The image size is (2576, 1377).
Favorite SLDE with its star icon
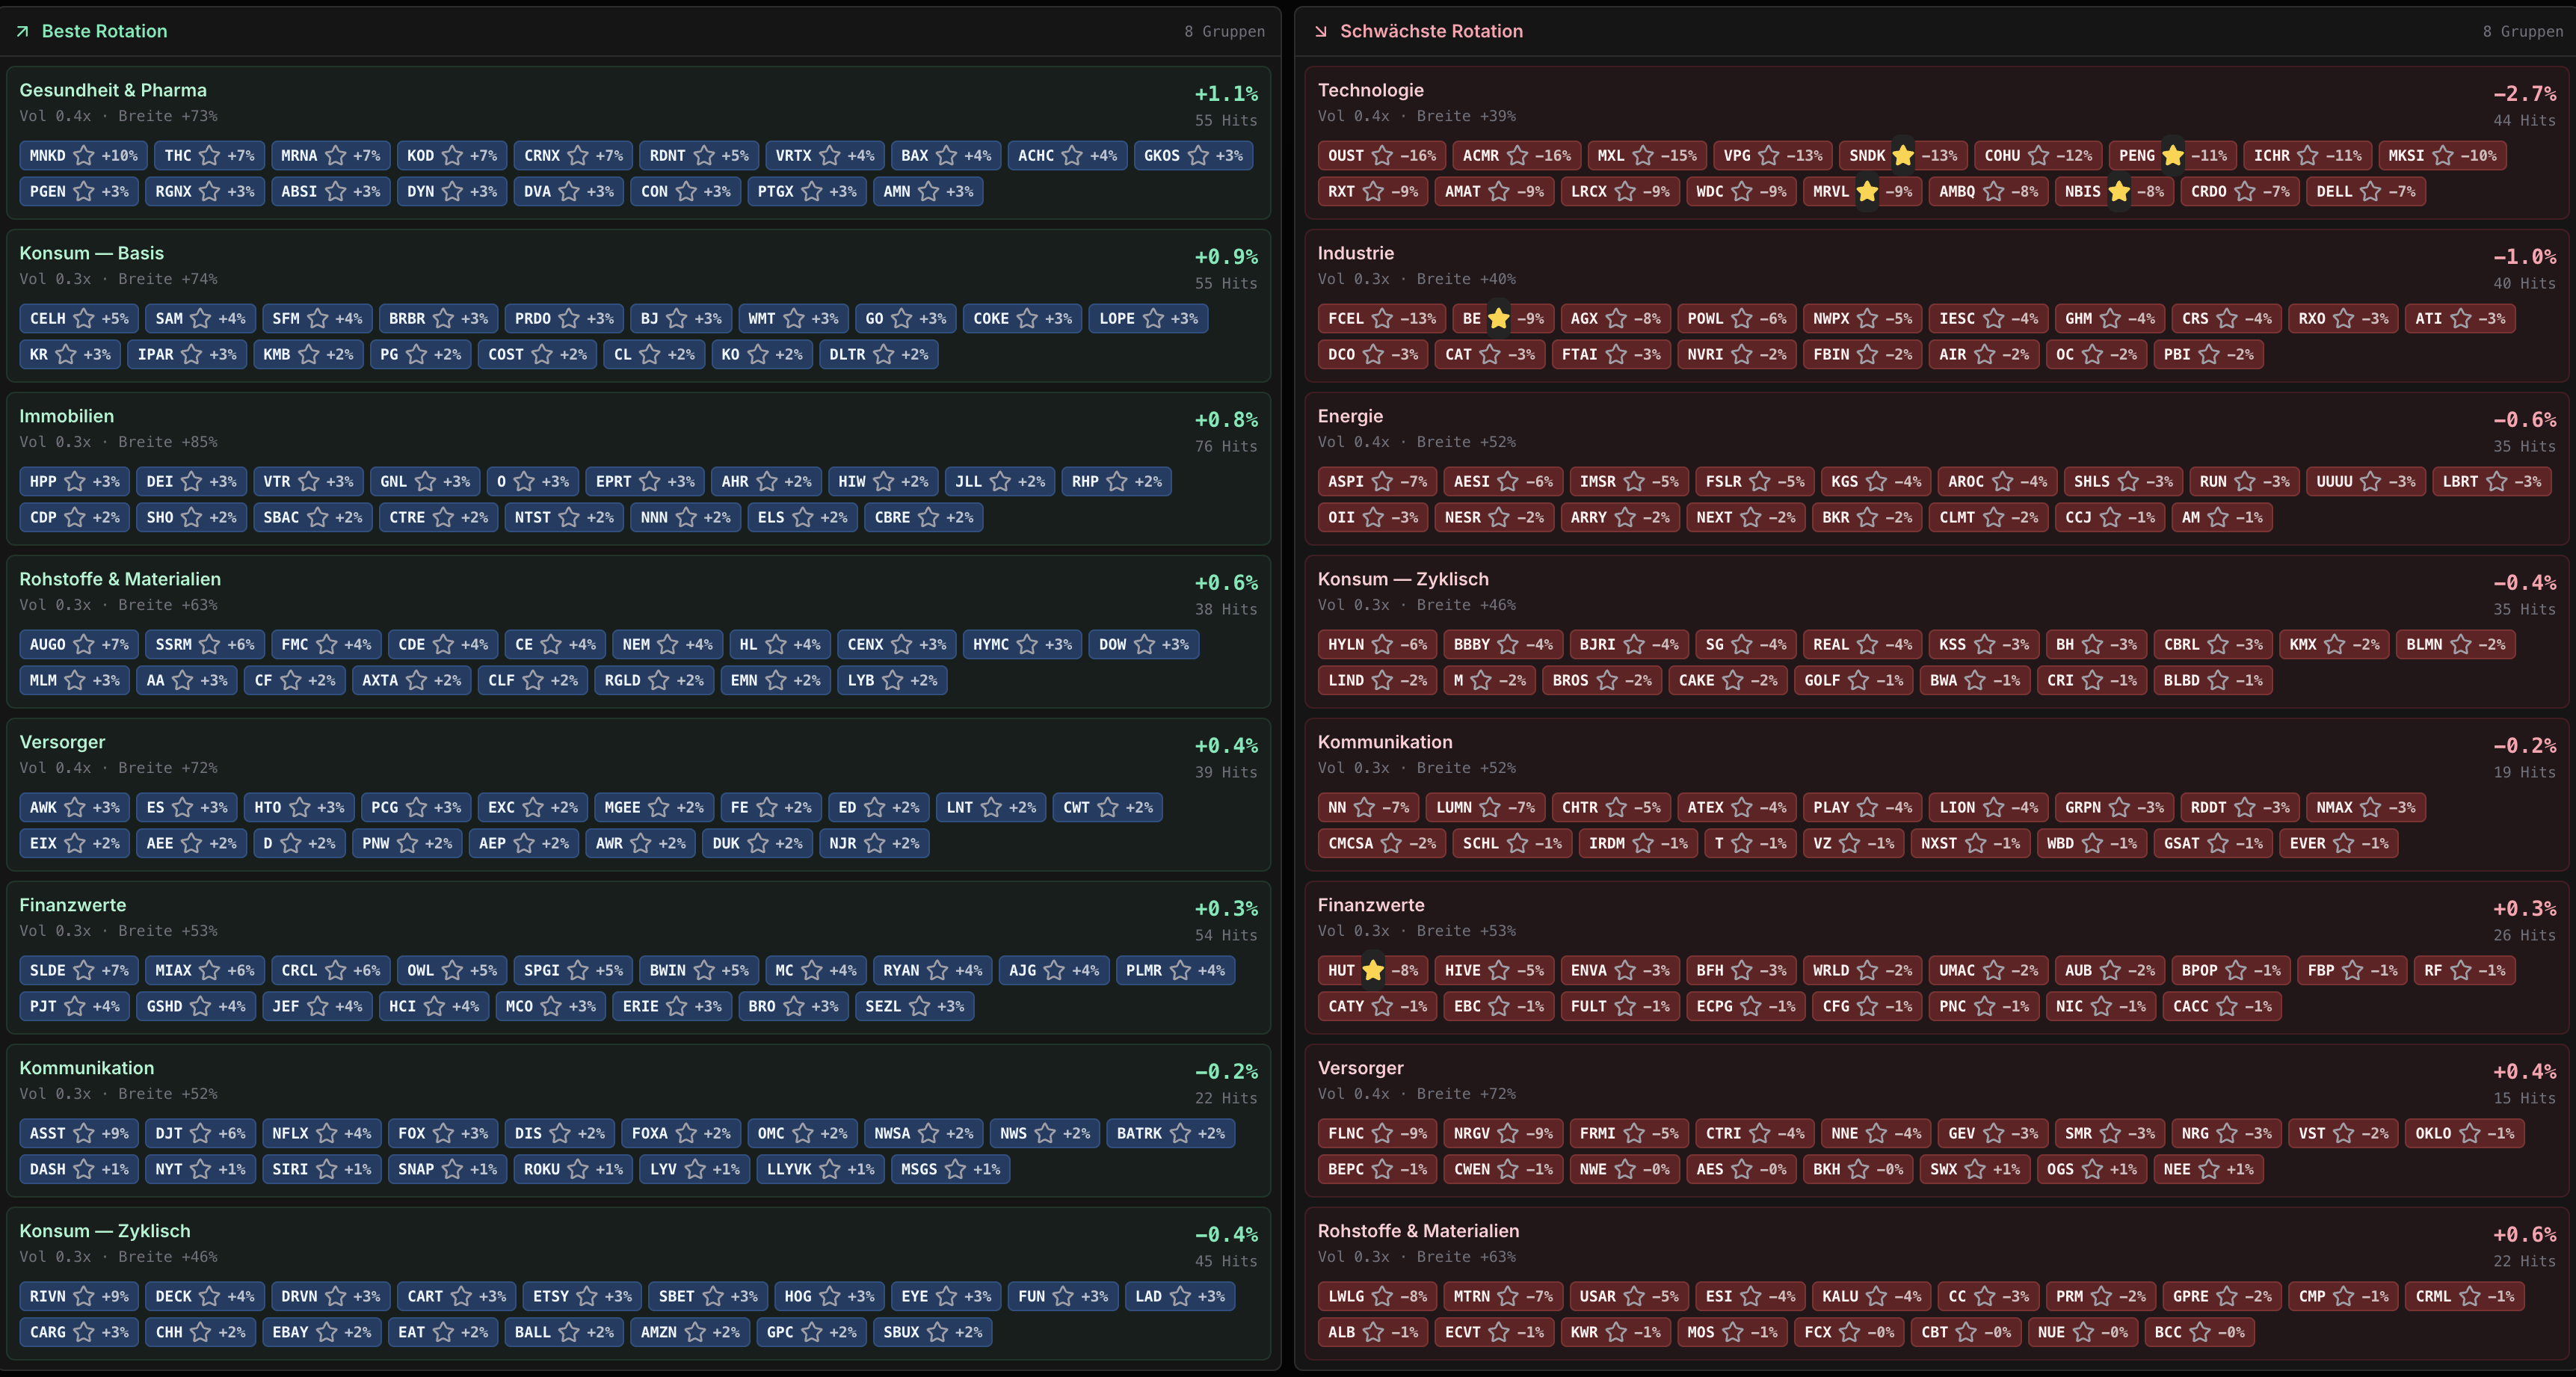[x=84, y=970]
